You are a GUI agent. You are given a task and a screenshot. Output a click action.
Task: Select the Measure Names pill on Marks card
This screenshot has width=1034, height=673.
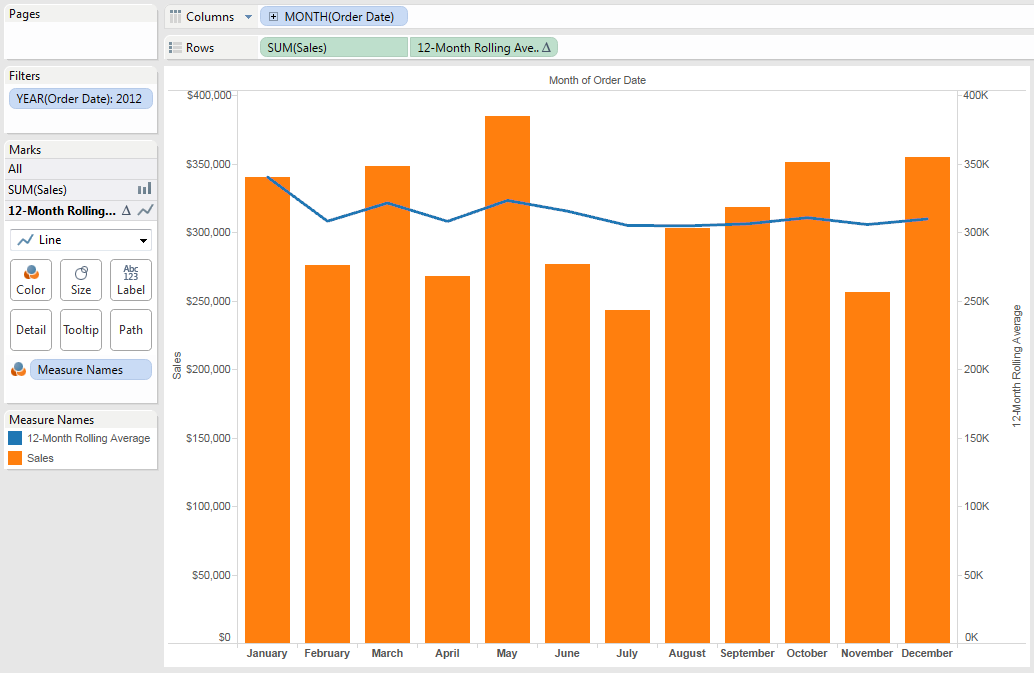pos(91,370)
